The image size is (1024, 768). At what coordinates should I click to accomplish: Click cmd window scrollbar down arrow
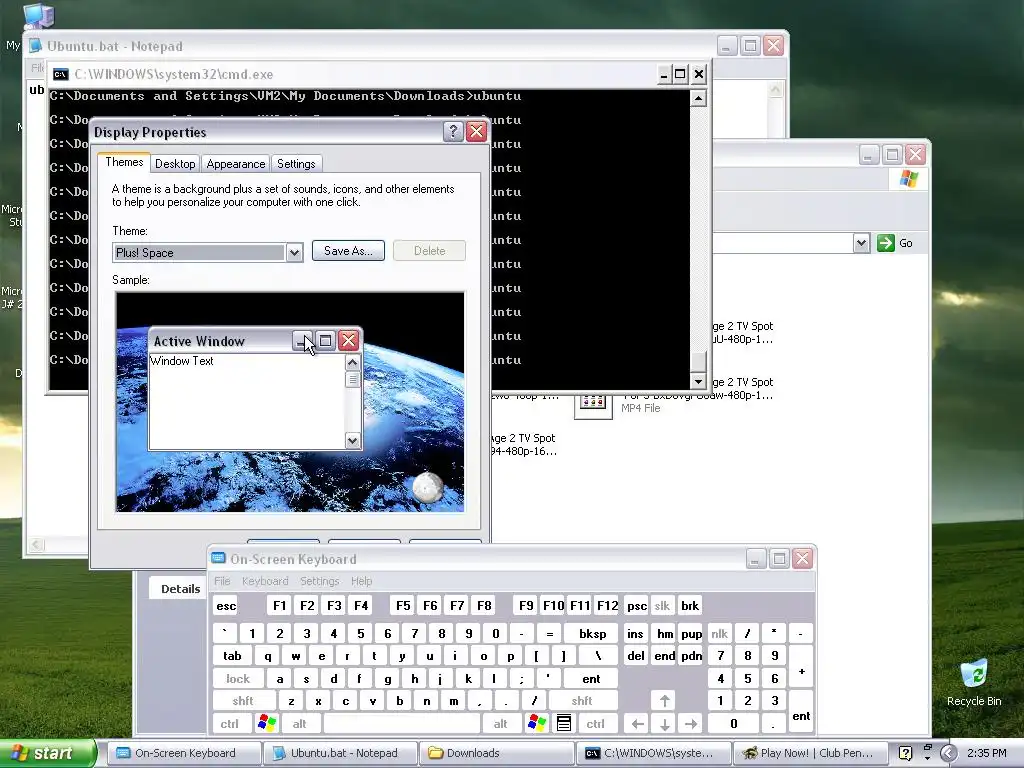point(698,381)
